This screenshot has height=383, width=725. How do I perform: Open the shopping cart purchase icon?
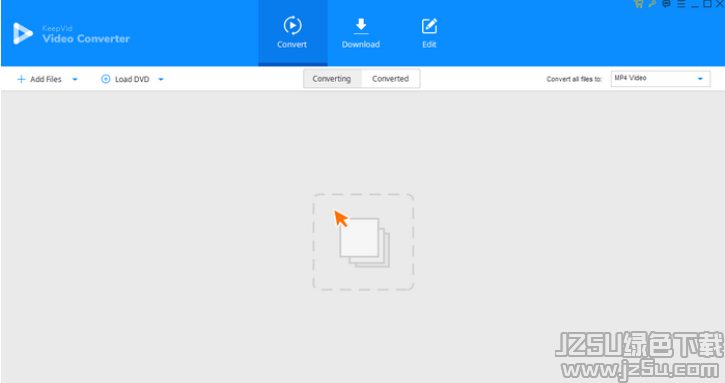click(639, 4)
